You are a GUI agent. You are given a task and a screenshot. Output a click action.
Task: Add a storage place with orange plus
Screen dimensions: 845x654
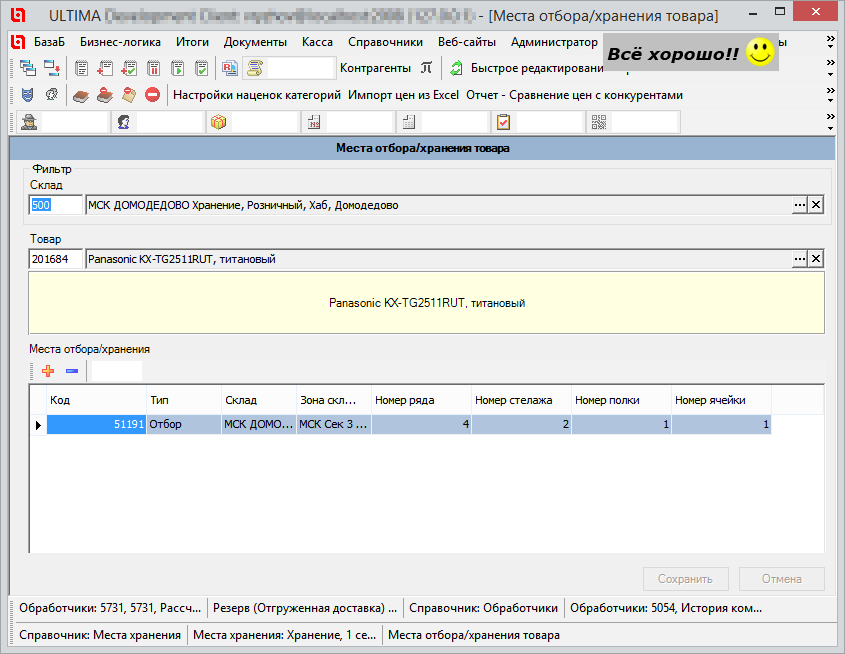(48, 371)
